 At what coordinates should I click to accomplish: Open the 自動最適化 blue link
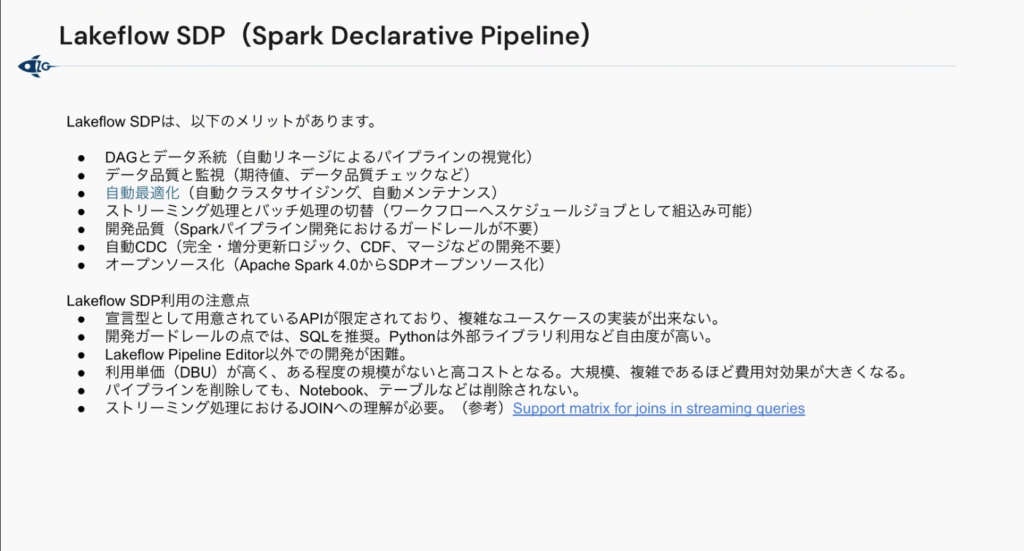tap(142, 192)
